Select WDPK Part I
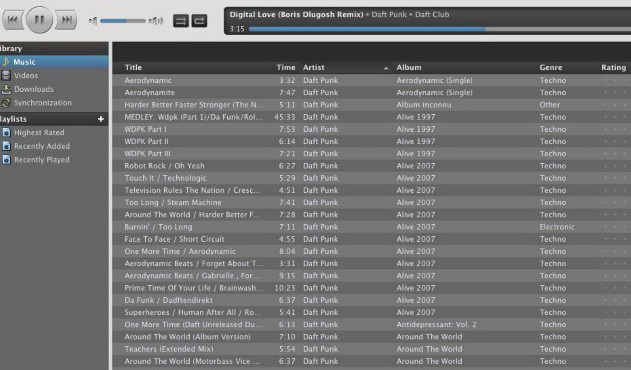This screenshot has width=631, height=370. (372, 129)
